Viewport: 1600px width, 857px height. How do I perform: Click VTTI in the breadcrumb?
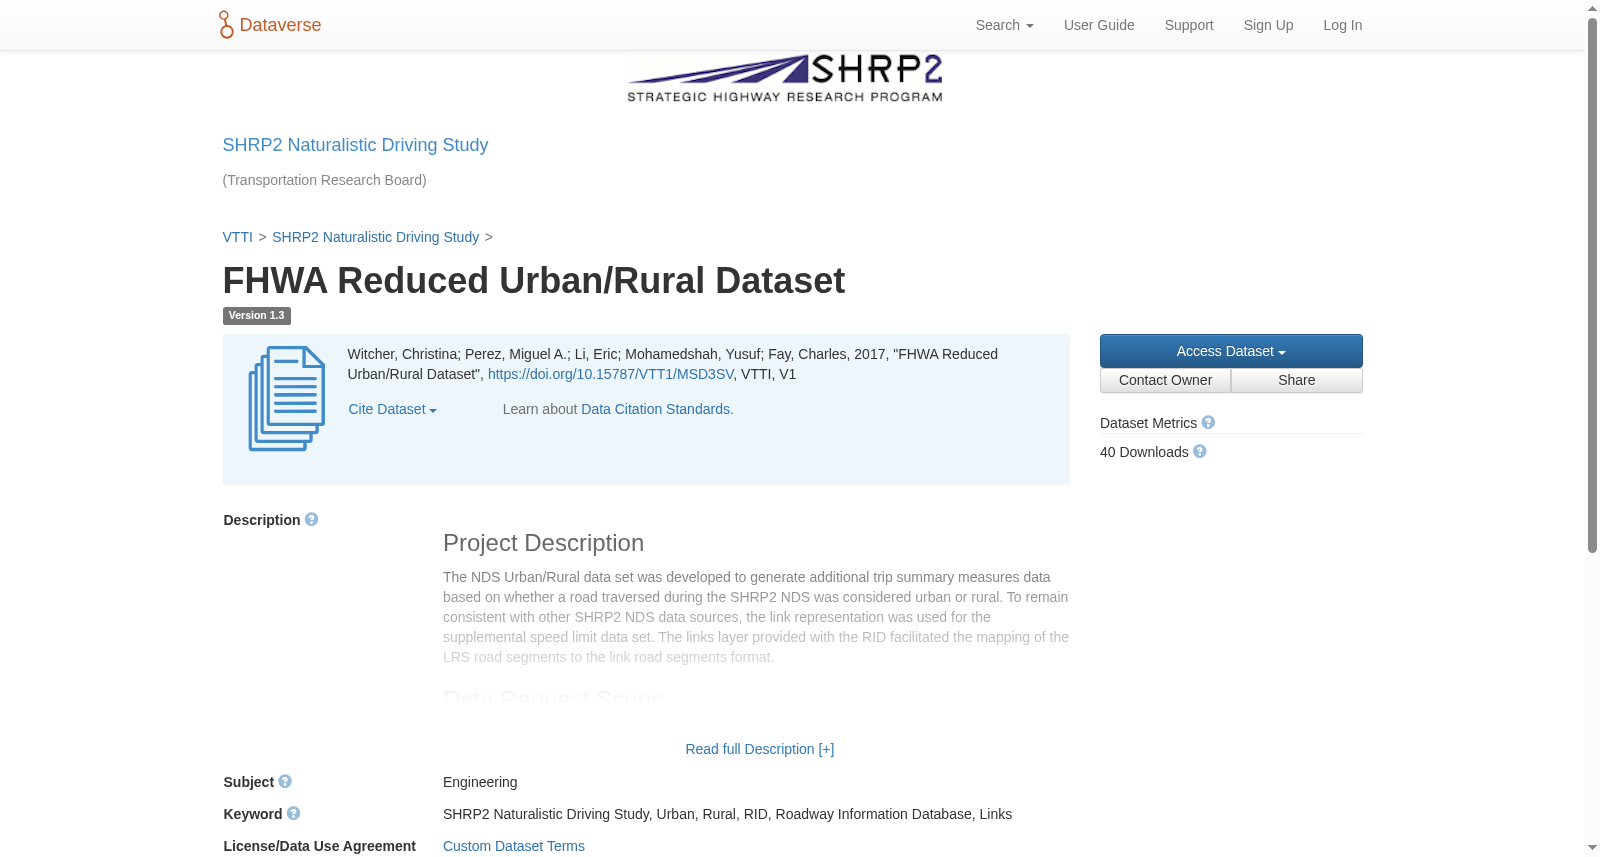(237, 237)
